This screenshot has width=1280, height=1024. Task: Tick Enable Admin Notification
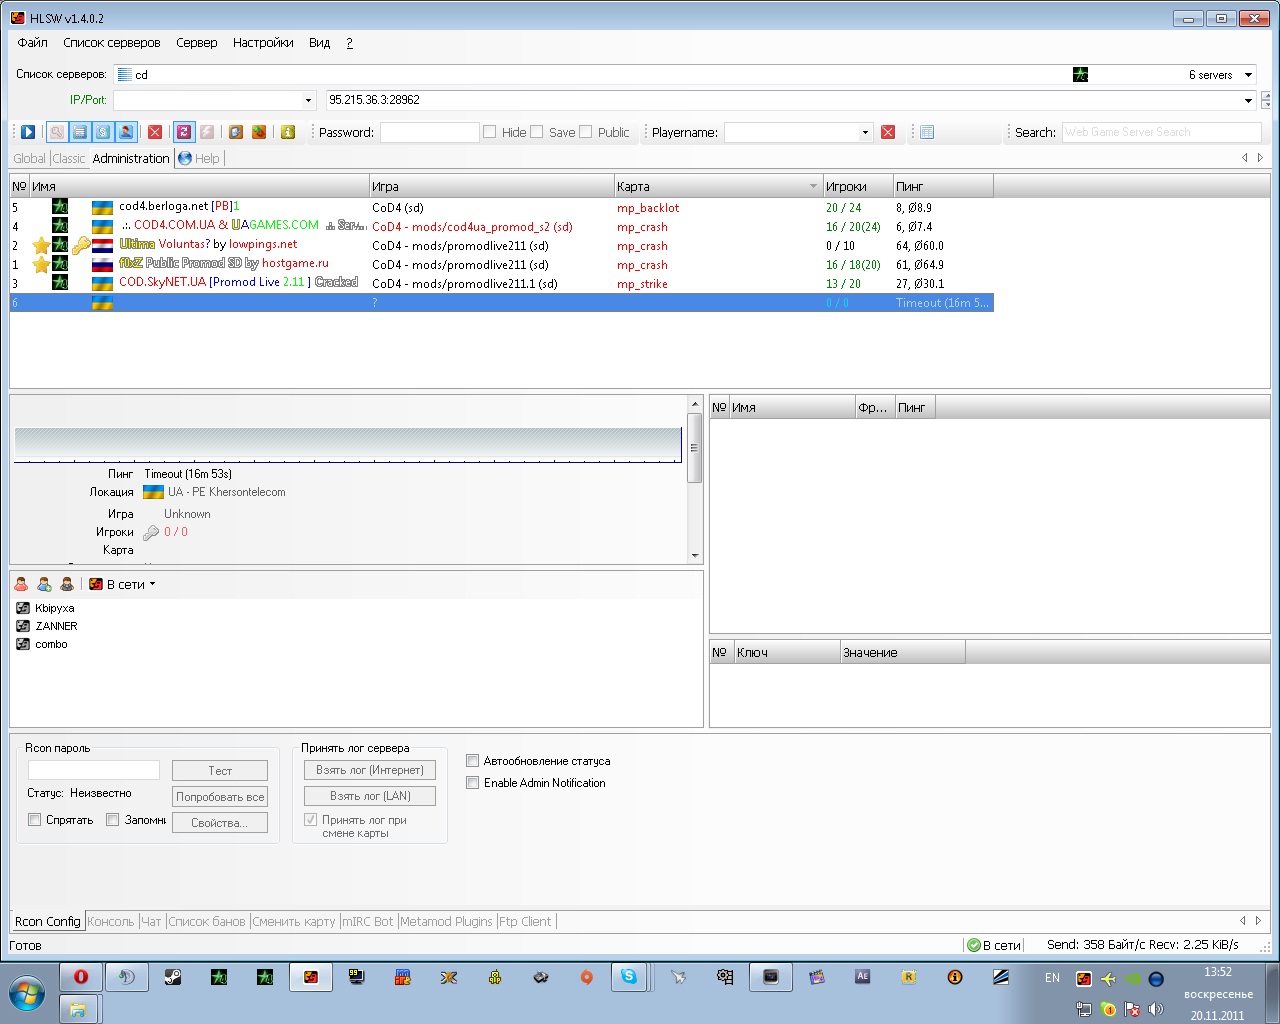(x=473, y=783)
